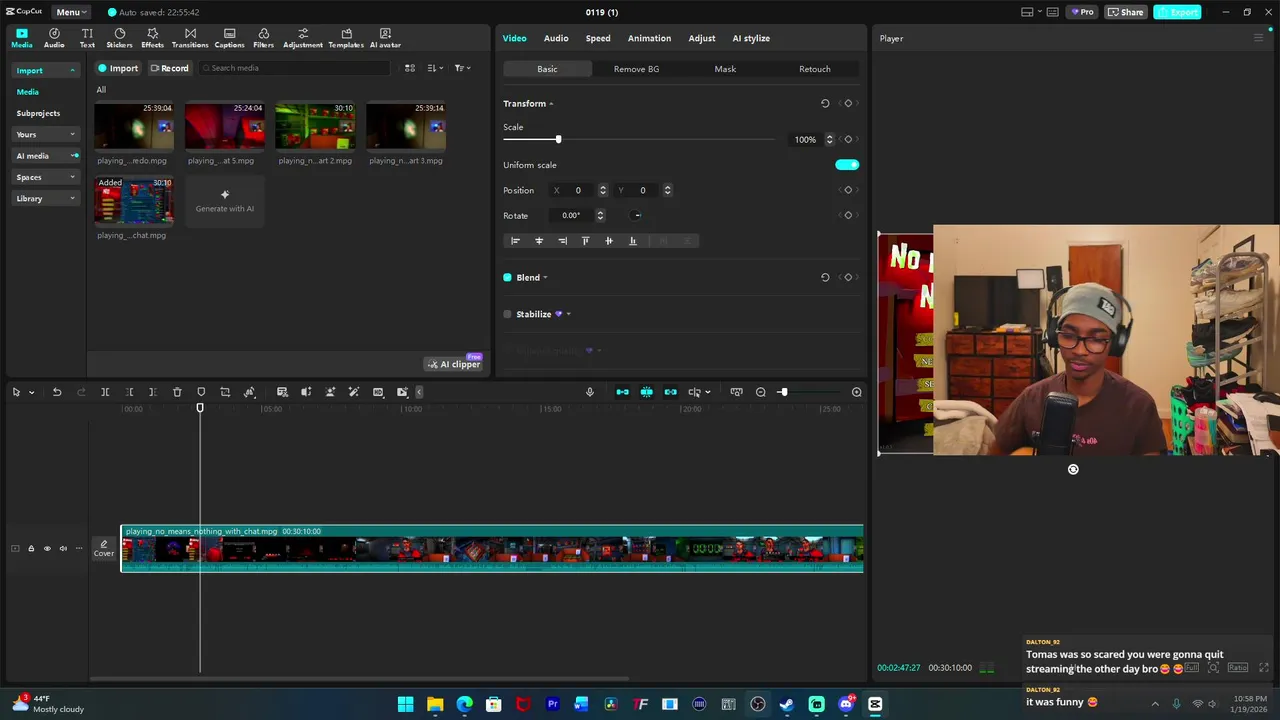Select the Mask sub-tab
Viewport: 1280px width, 720px height.
(725, 69)
